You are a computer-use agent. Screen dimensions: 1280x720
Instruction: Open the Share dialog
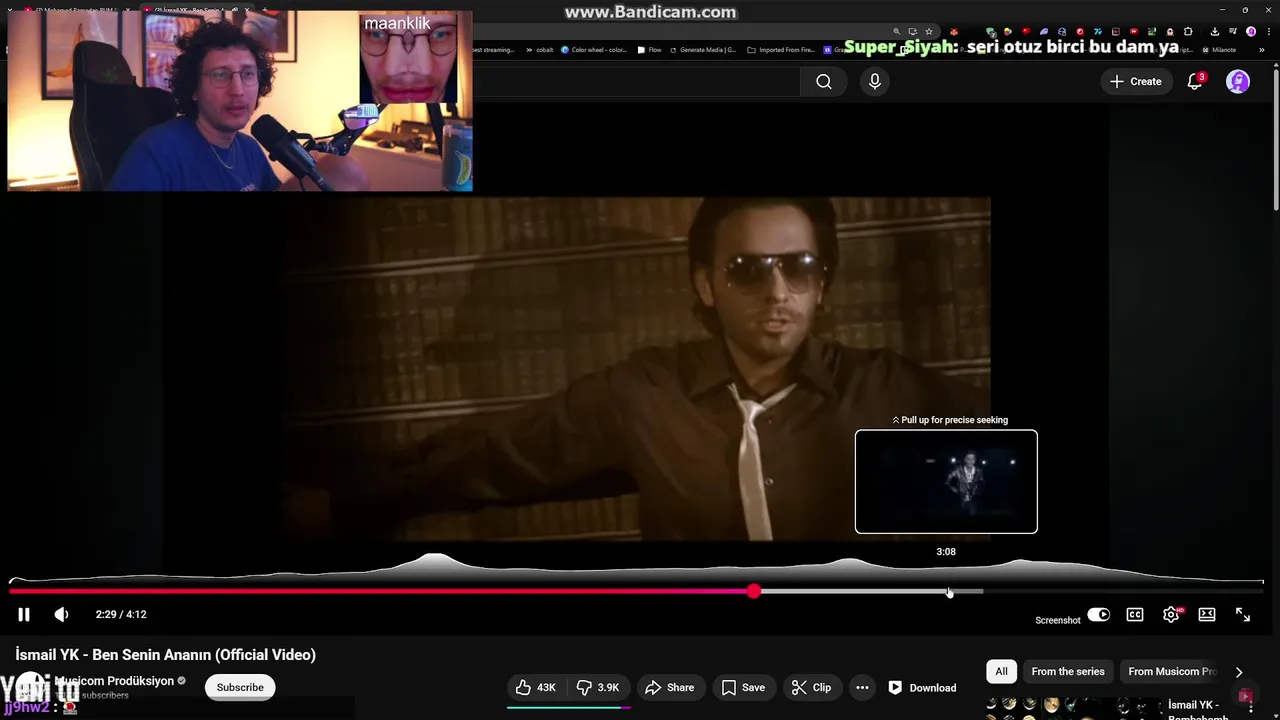tap(669, 687)
